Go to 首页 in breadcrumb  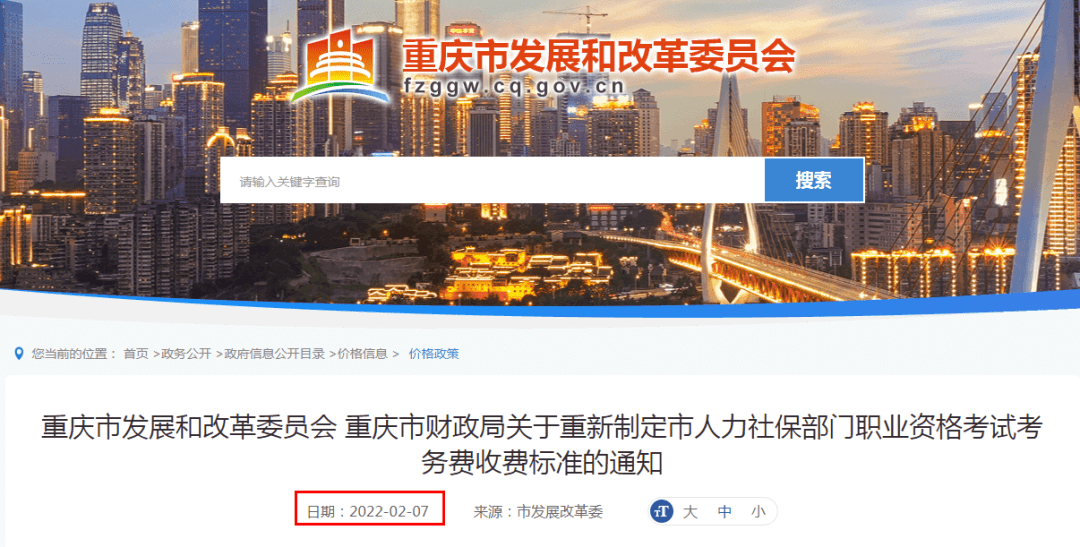pos(136,354)
